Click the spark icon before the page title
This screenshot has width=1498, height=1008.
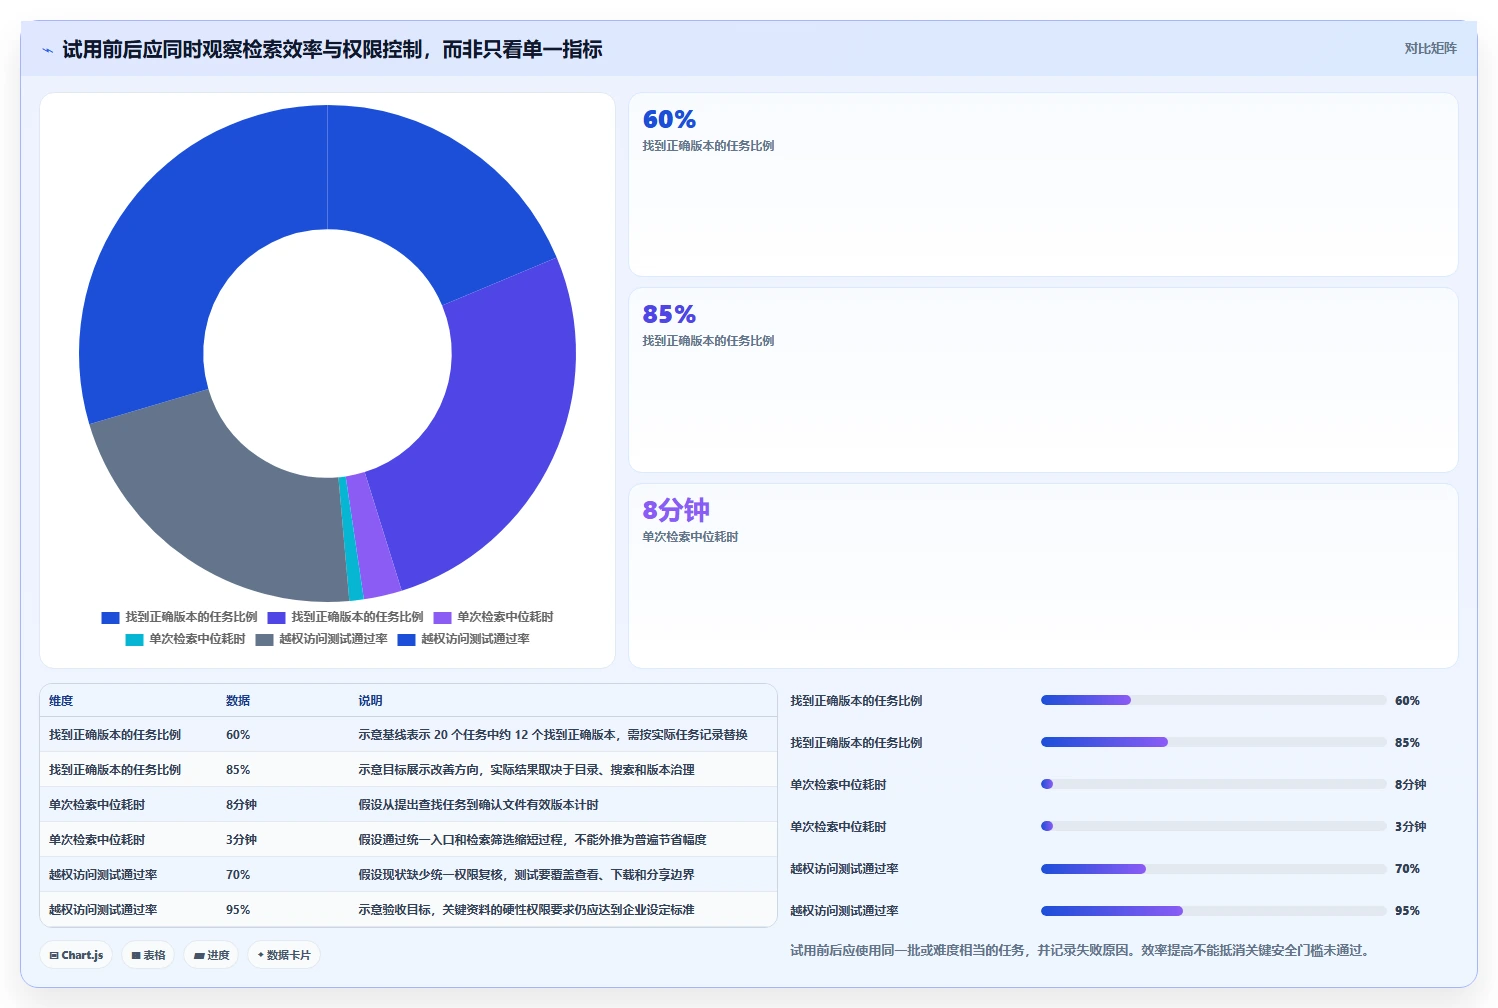[47, 50]
